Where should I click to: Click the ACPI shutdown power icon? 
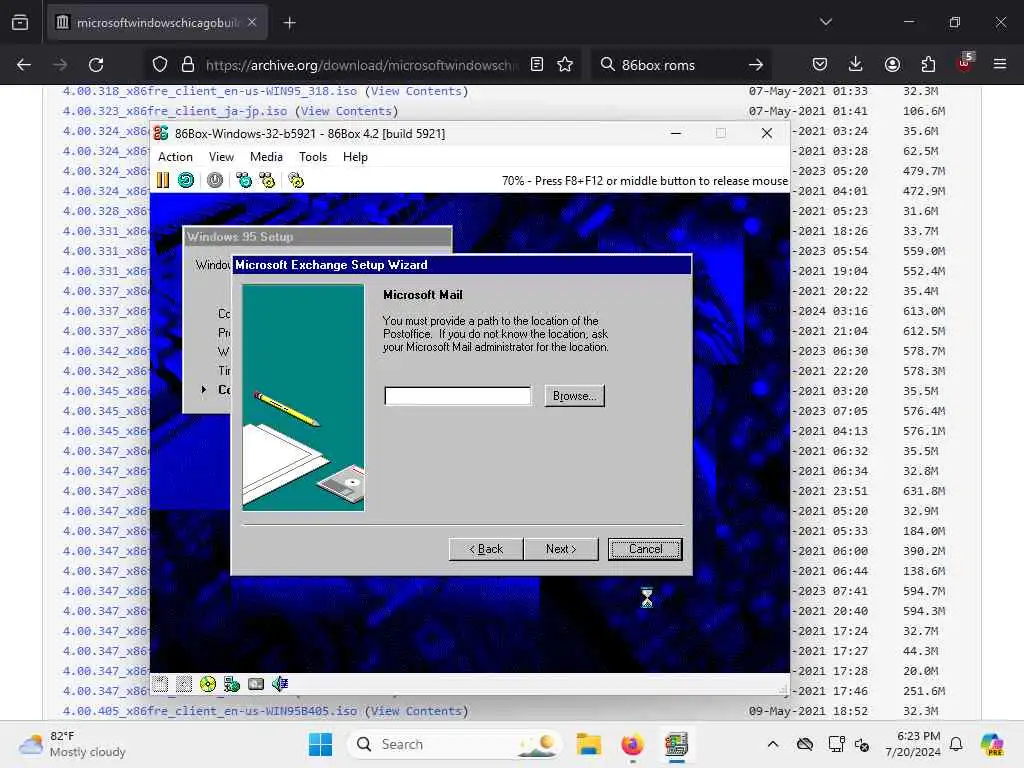click(x=215, y=180)
